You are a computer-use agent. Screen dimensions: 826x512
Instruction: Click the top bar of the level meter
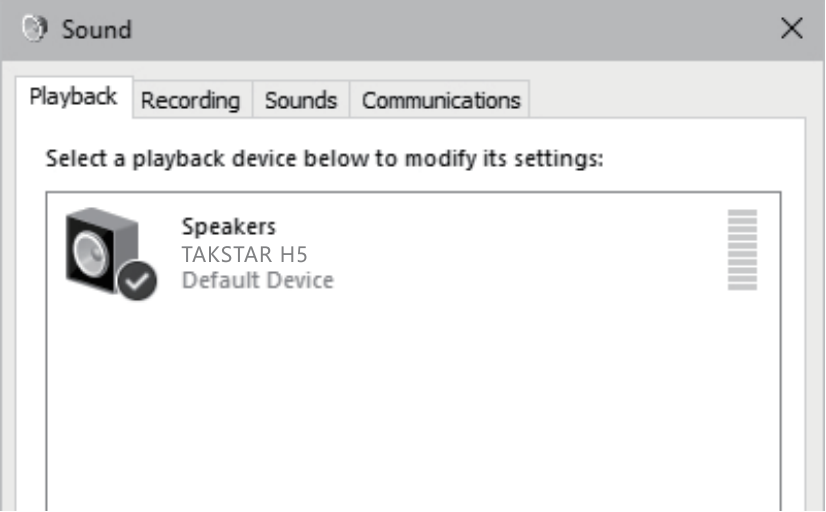[742, 213]
